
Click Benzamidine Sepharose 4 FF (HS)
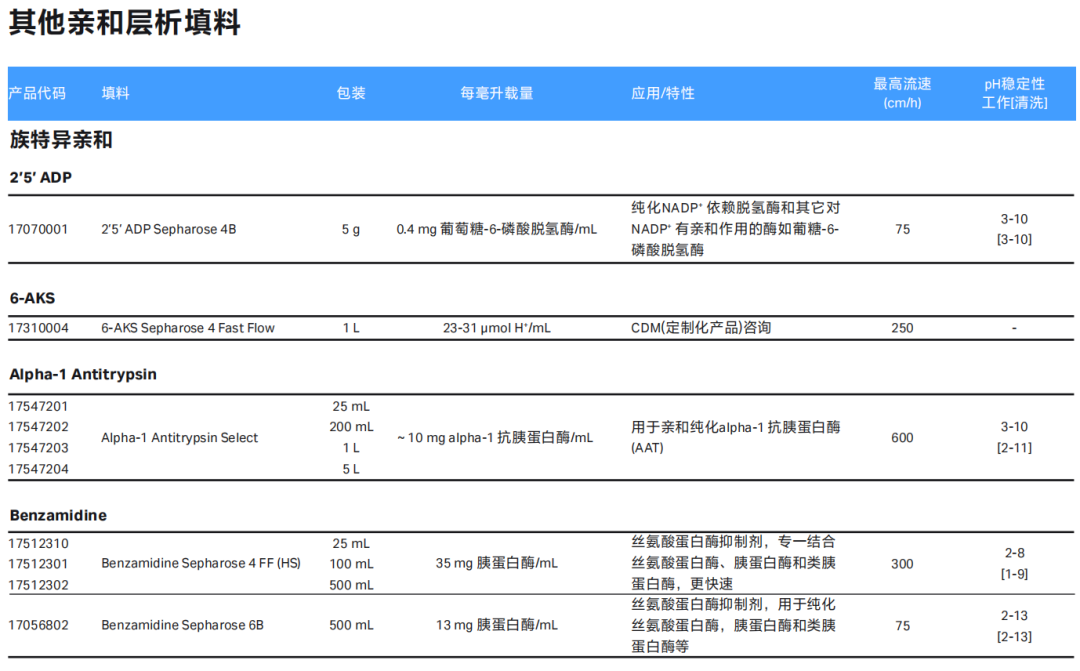pos(201,564)
